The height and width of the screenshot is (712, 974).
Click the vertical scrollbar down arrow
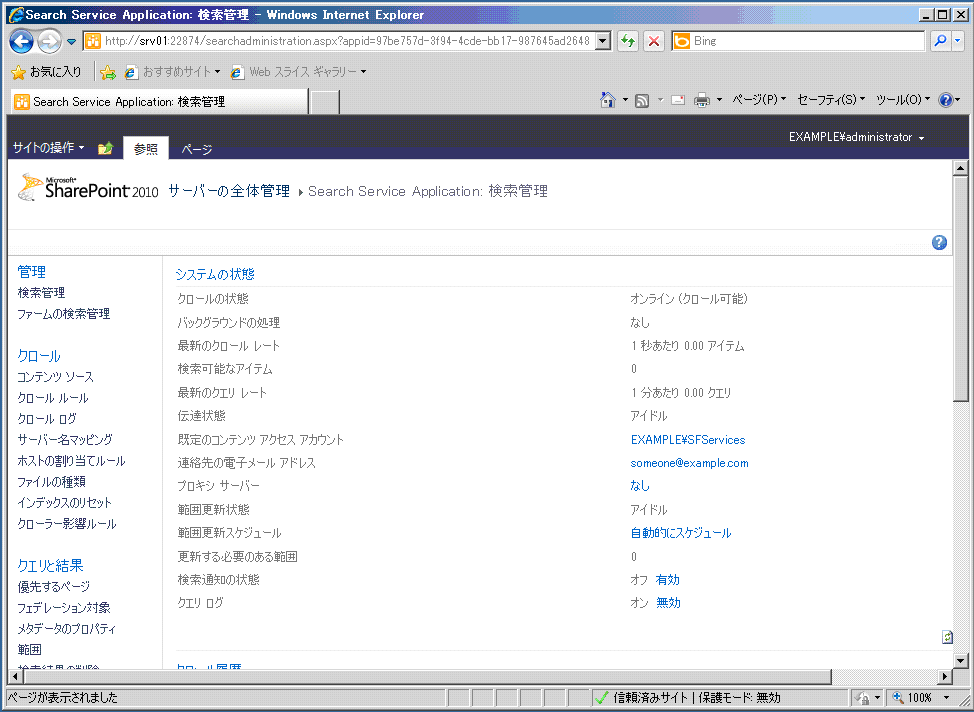[x=960, y=660]
